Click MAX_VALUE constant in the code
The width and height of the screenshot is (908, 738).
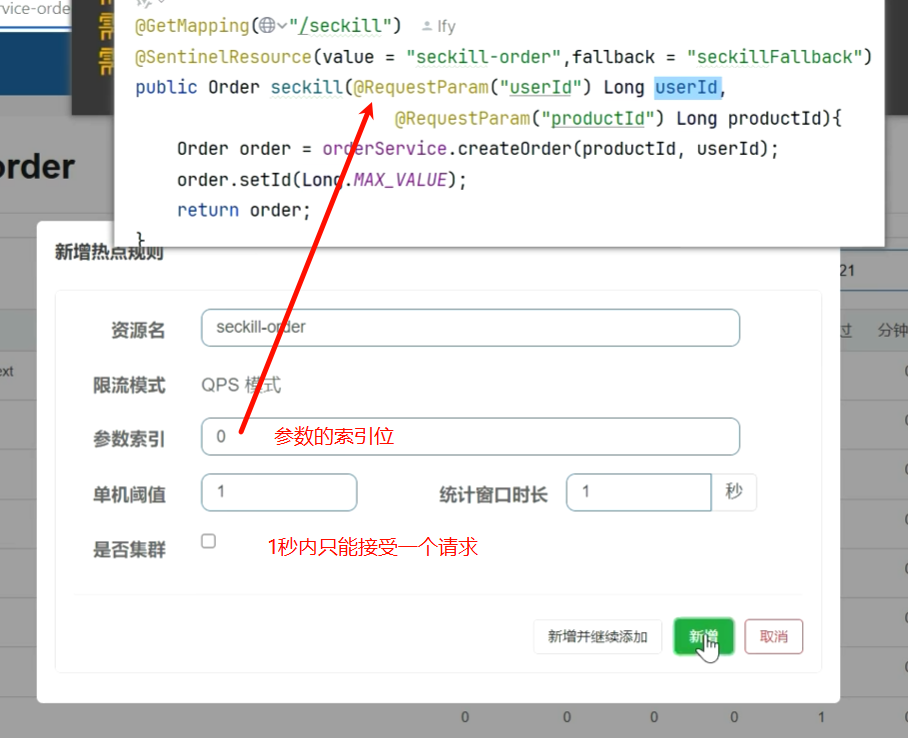[400, 180]
